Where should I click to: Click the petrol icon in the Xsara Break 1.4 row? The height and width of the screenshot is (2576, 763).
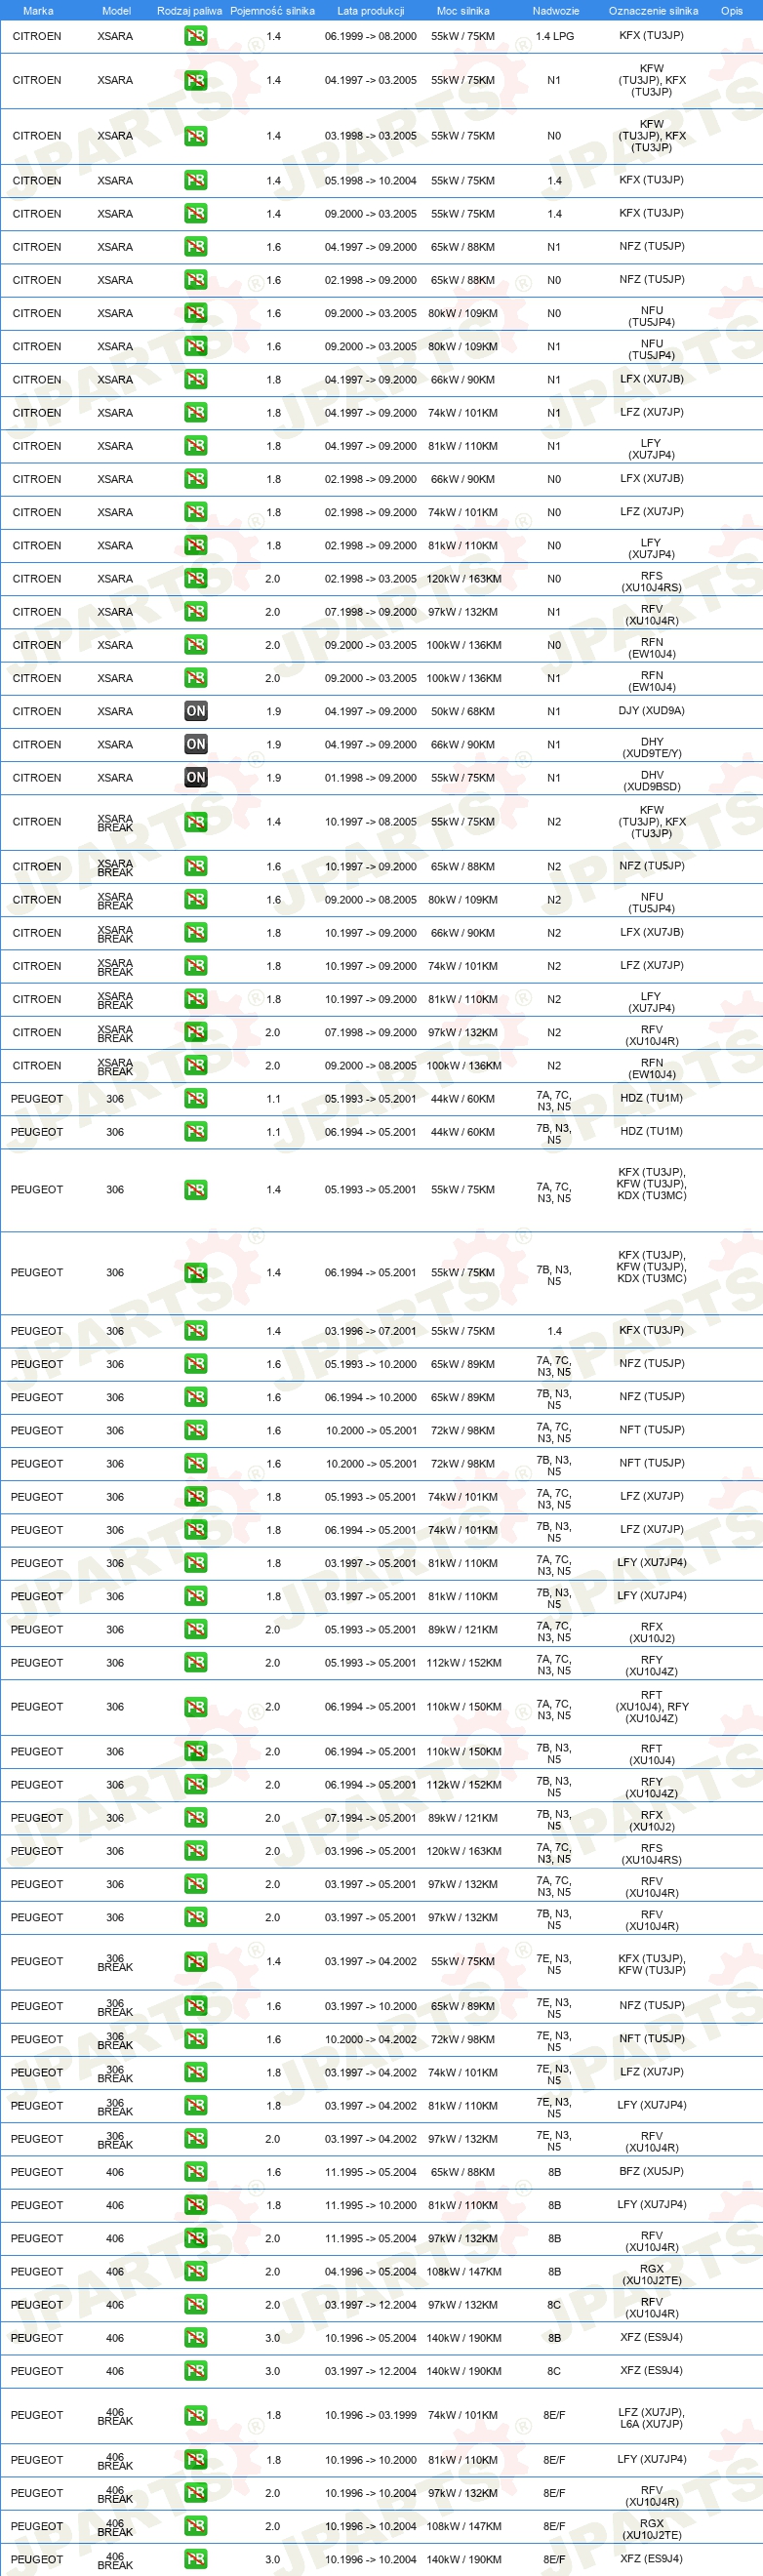pyautogui.click(x=196, y=822)
